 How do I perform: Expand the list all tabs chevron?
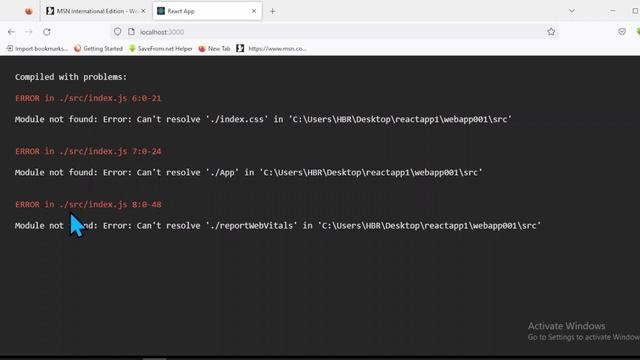(572, 11)
